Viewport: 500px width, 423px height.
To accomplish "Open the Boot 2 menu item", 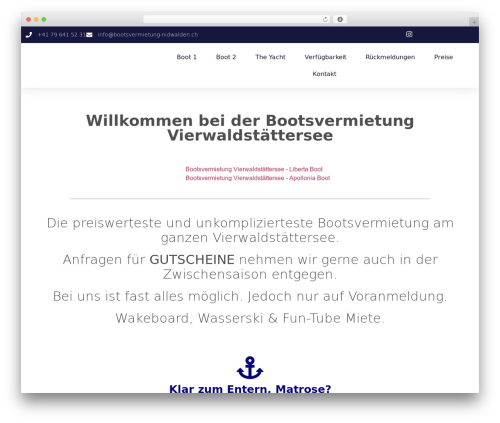I will click(226, 57).
